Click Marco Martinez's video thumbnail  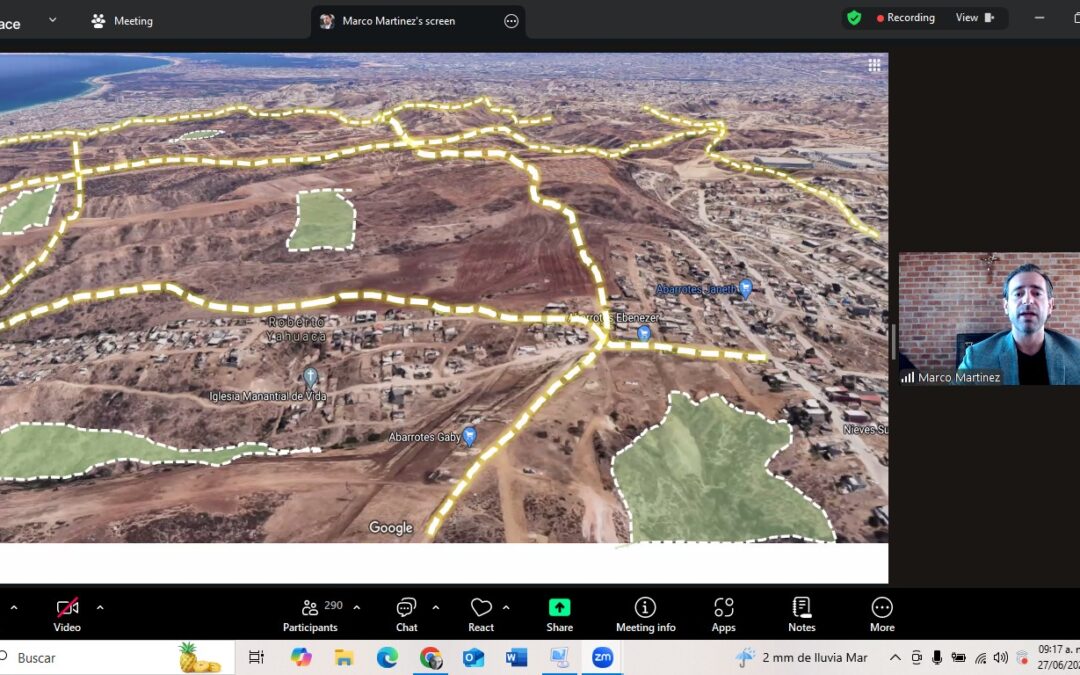(x=988, y=318)
